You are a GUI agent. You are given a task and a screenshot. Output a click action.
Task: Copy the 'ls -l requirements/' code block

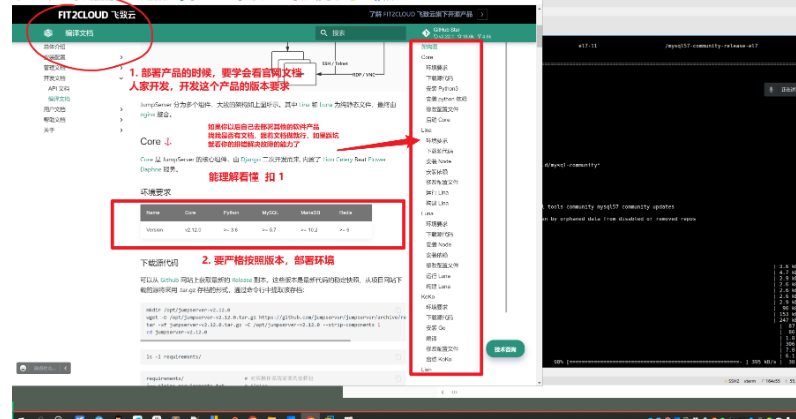click(399, 357)
